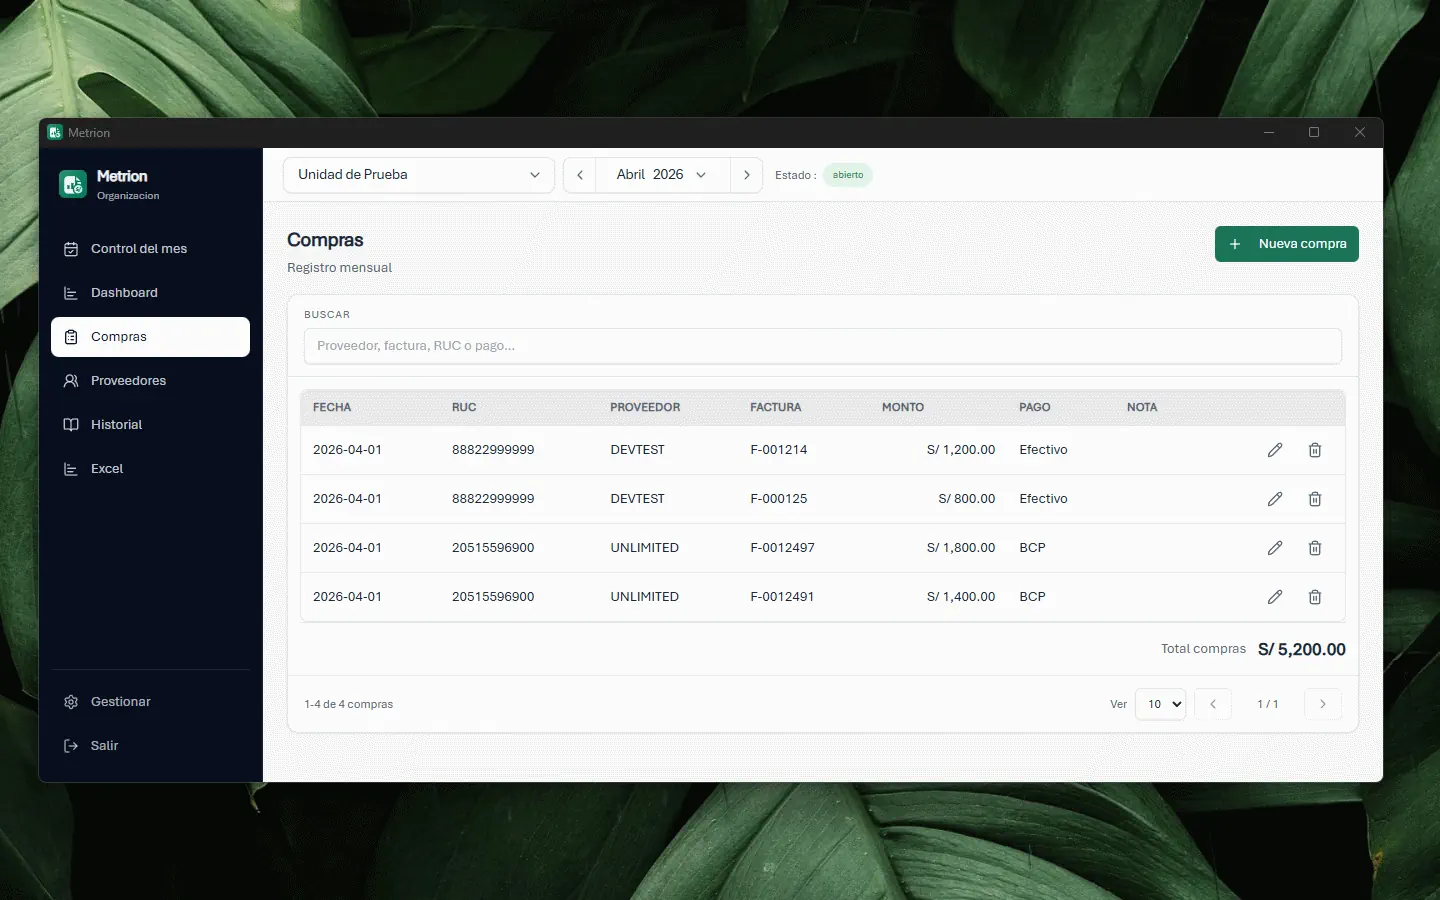
Task: Open the Proveedores section
Action: [150, 381]
